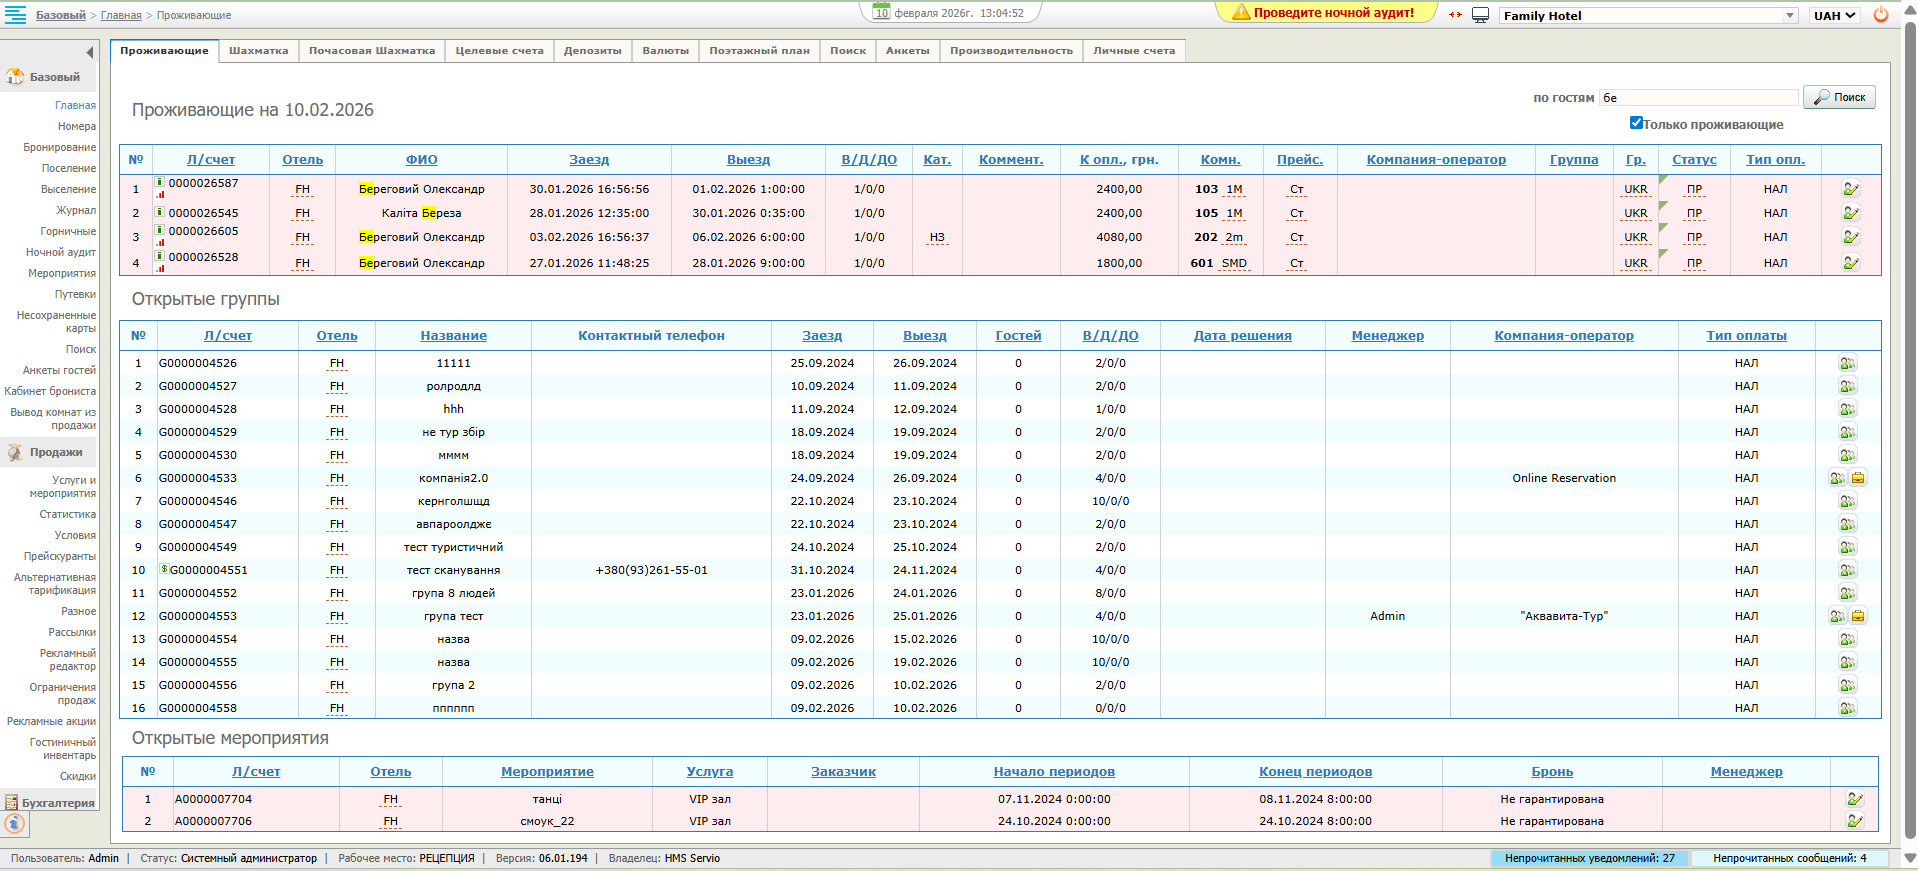This screenshot has width=1918, height=871.
Task: Open guest edit icon for account 0000026587
Action: click(x=1851, y=189)
